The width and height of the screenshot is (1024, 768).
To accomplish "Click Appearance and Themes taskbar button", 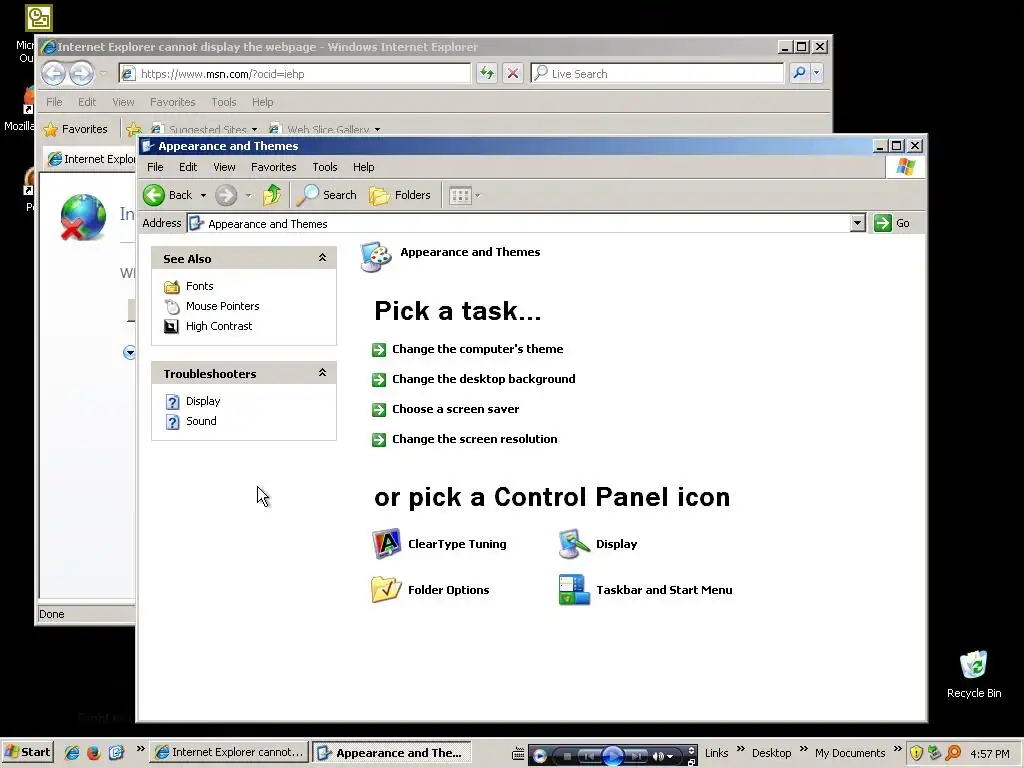I will [x=391, y=752].
